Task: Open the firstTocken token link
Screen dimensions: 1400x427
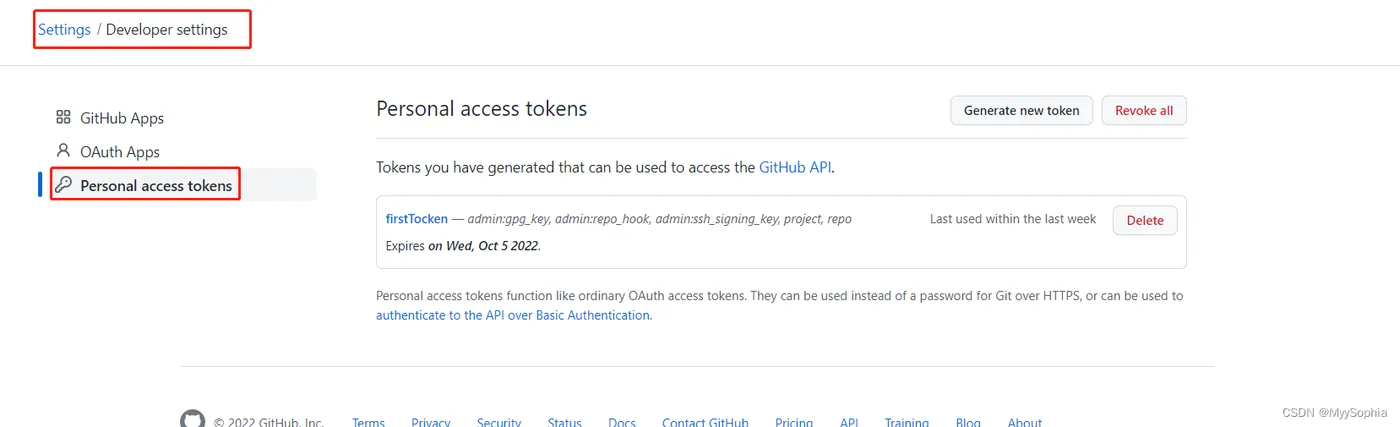Action: [416, 219]
